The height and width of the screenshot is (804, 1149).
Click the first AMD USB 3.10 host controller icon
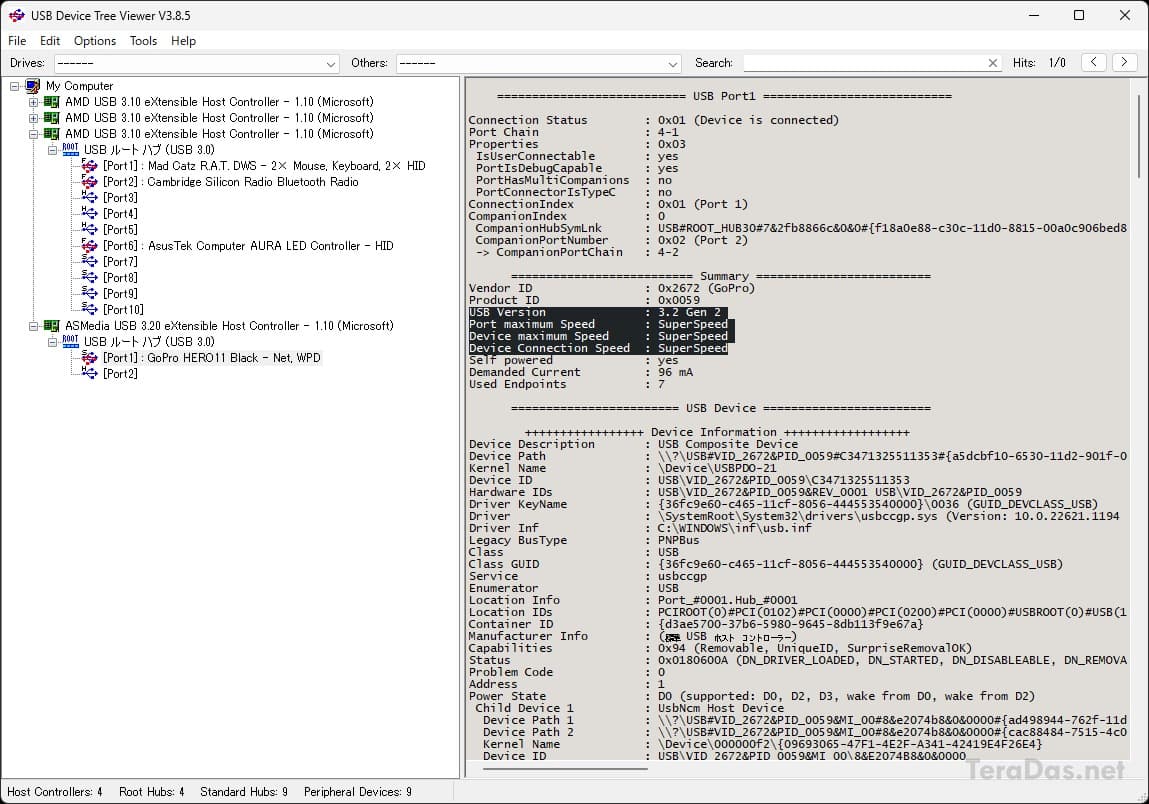pos(51,102)
